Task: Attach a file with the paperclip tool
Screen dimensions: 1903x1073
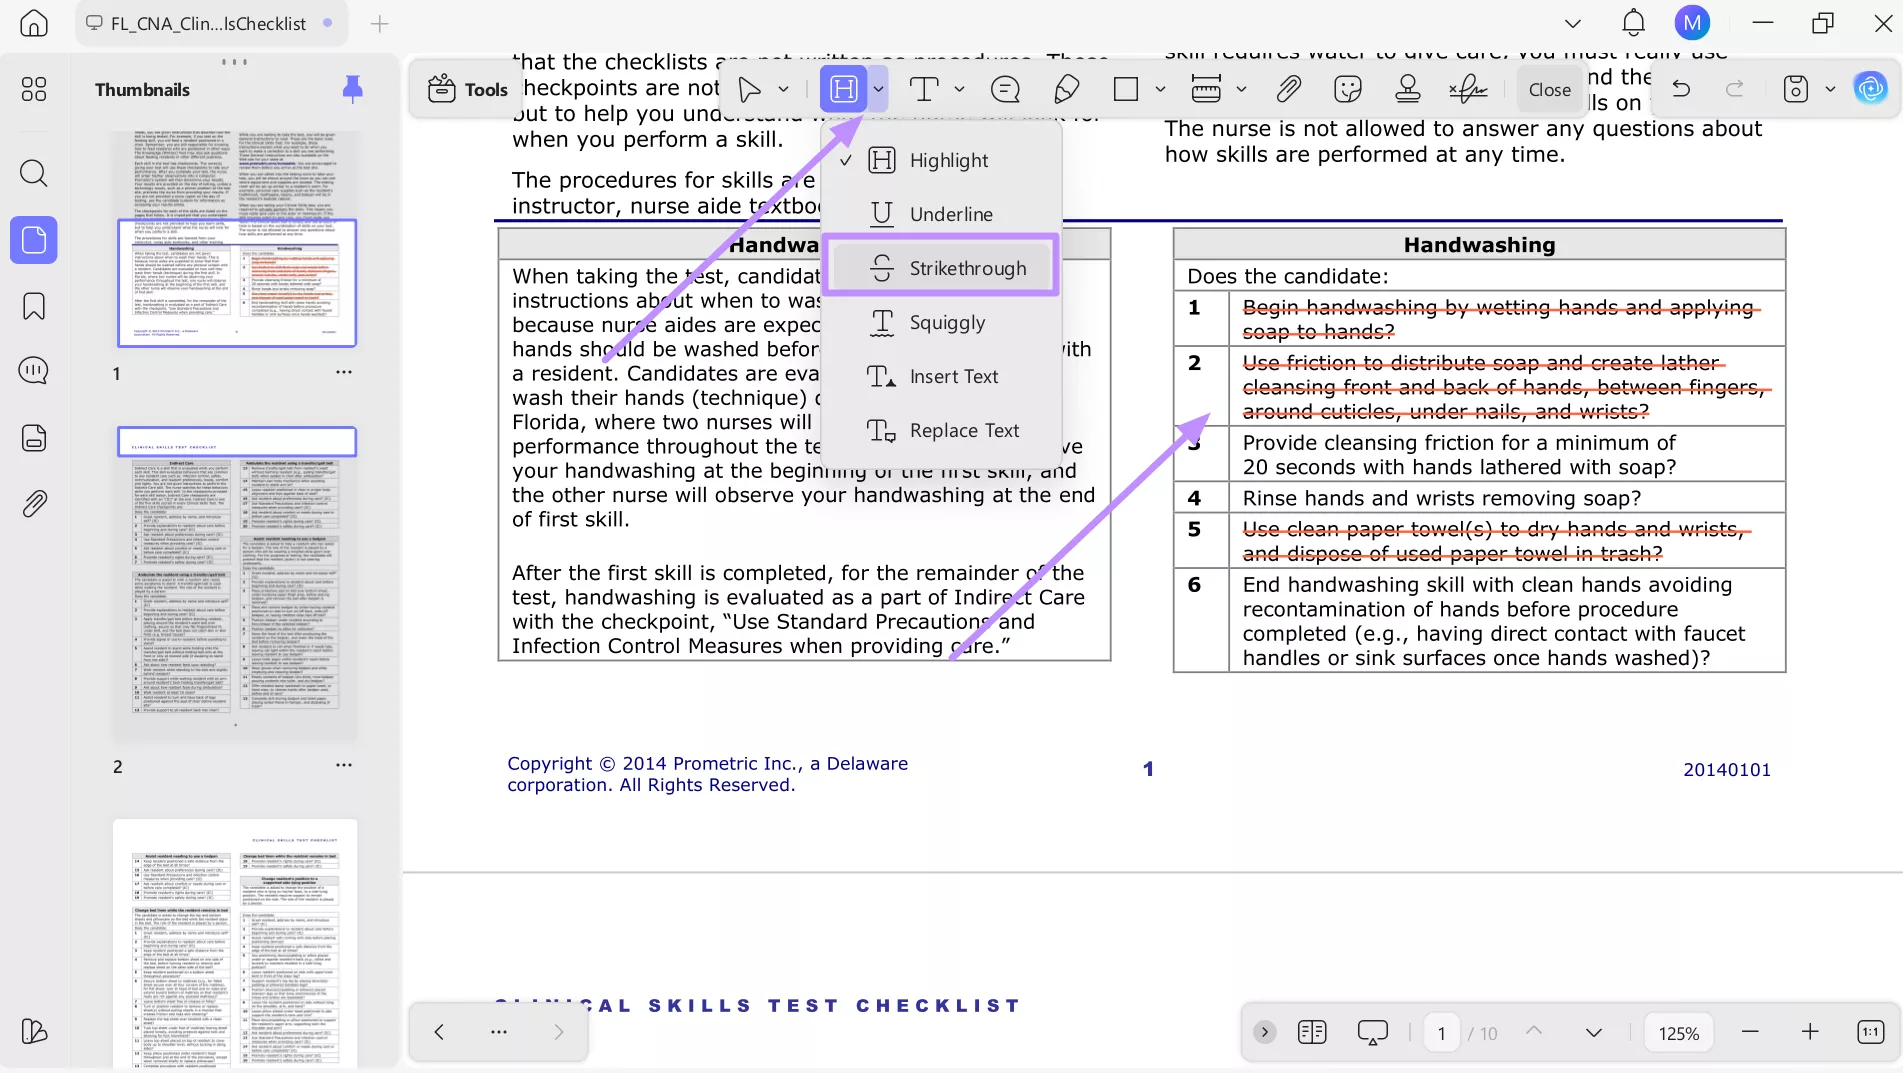Action: [x=1288, y=89]
